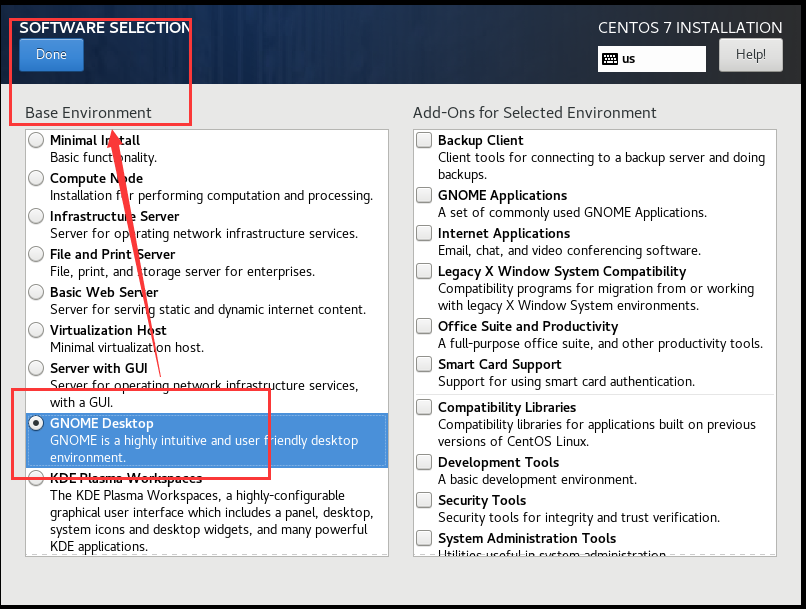Select Server with GUI environment
806x609 pixels.
36,369
